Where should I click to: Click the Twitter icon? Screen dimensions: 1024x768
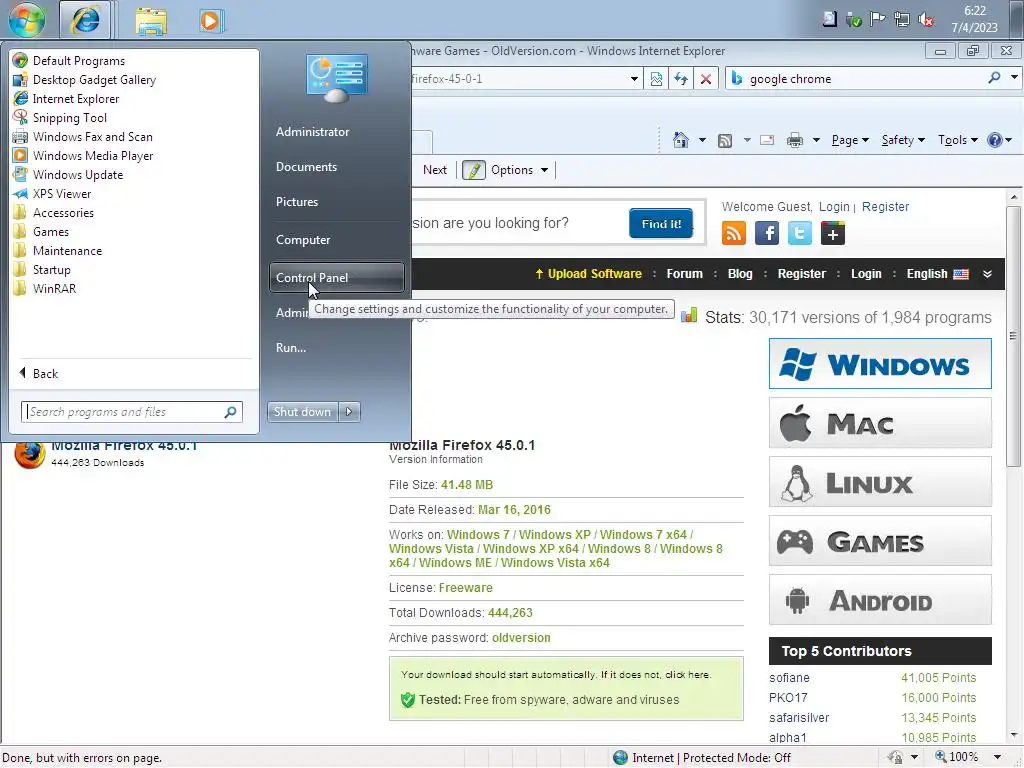coord(800,233)
